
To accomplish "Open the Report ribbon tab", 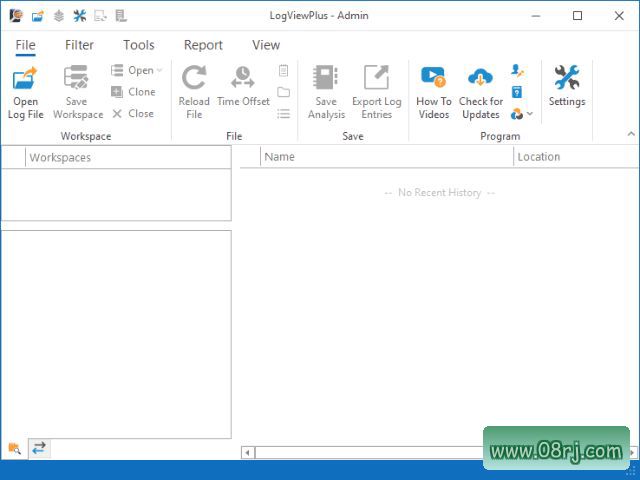I will tap(203, 45).
